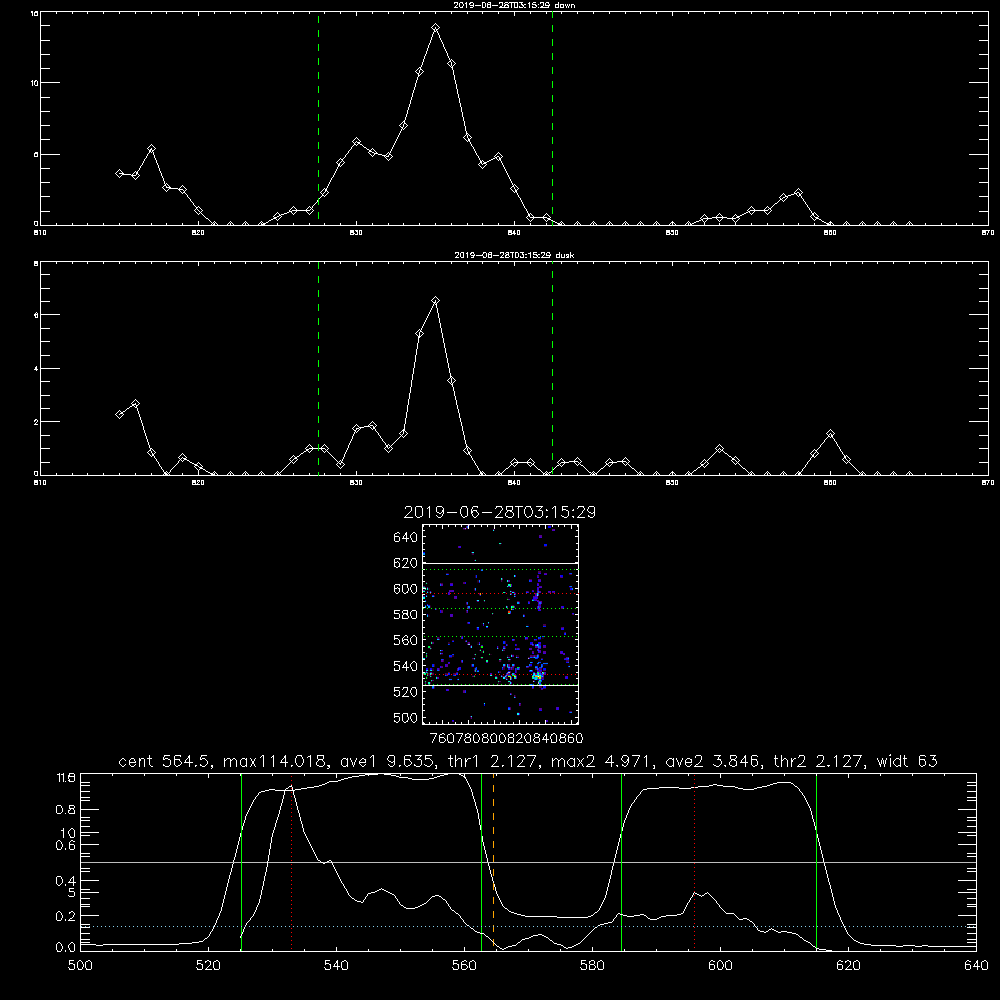Select the '10' y-axis label of dawn plot
The width and height of the screenshot is (1000, 1000).
point(34,84)
